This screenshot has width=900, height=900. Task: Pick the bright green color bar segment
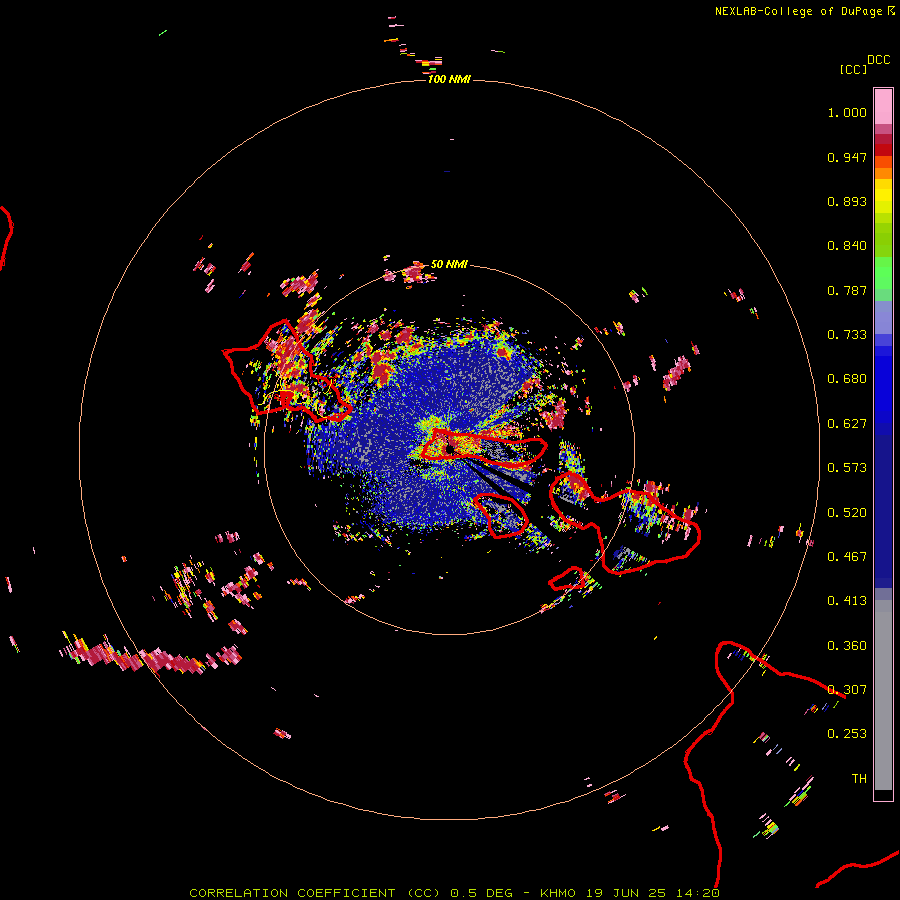[883, 273]
